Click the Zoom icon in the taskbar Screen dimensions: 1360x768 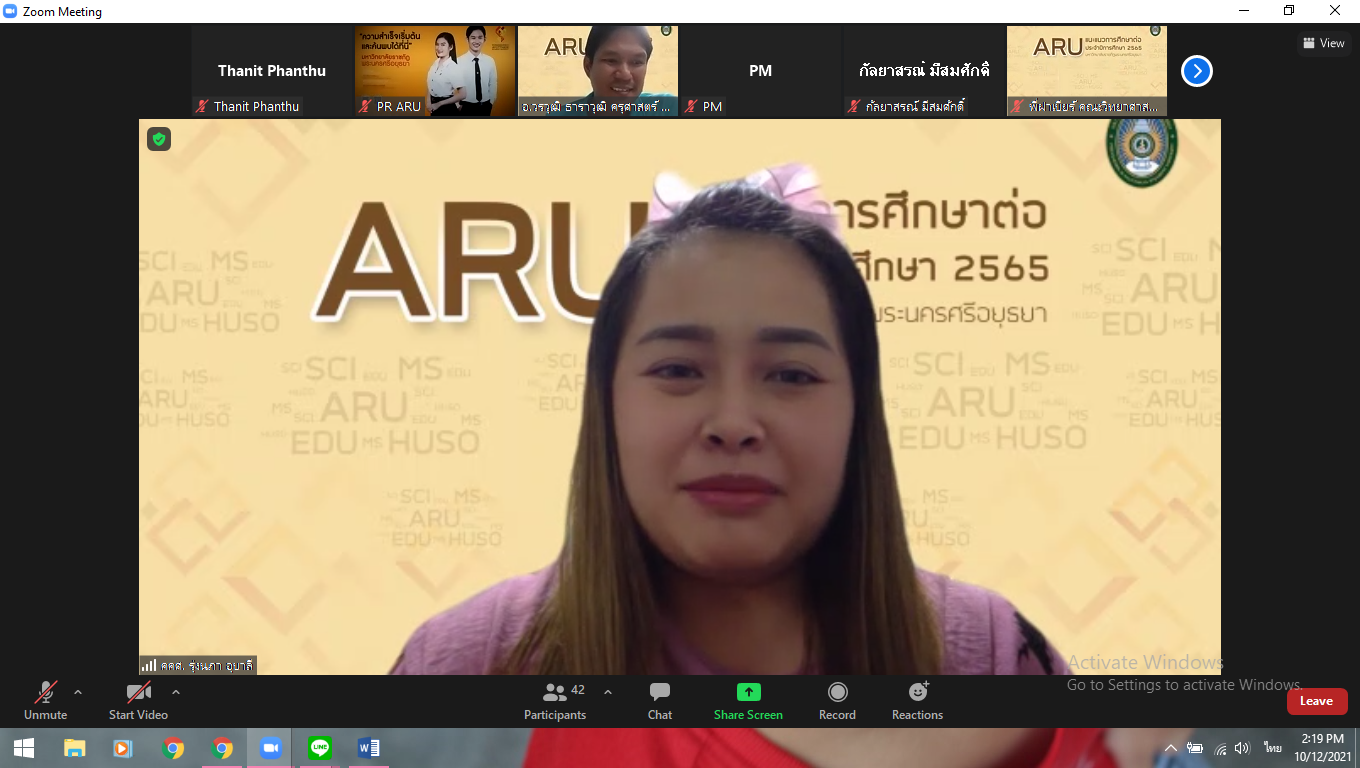coord(270,748)
